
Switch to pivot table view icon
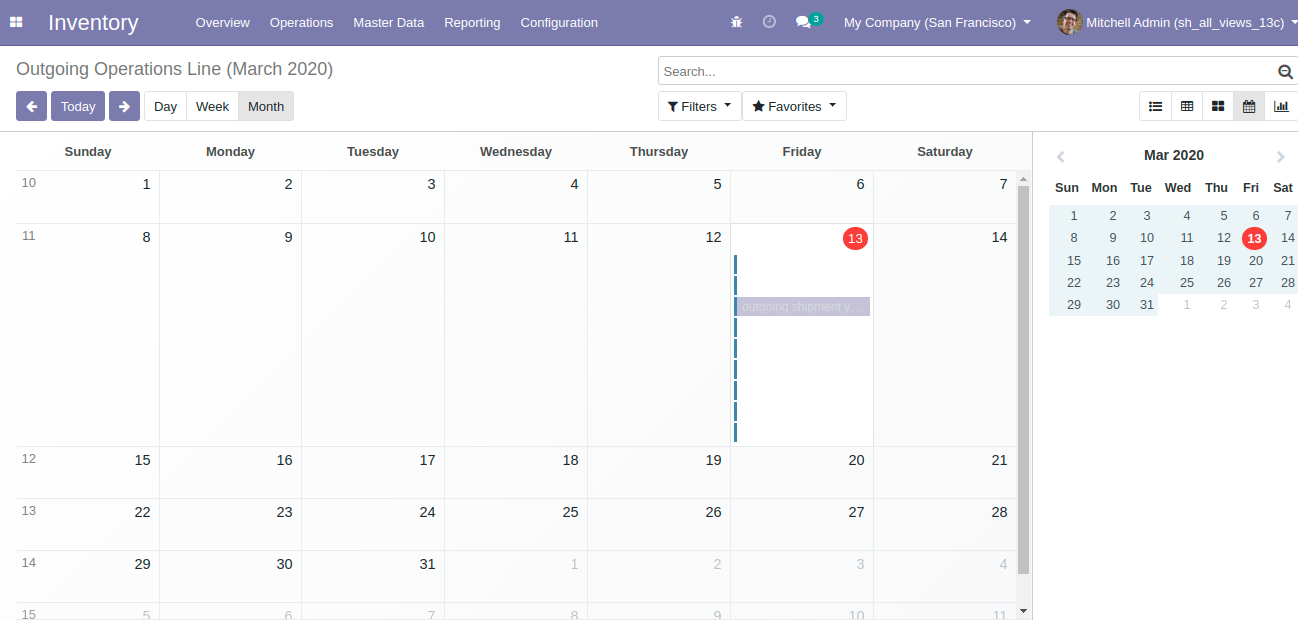pos(1187,106)
